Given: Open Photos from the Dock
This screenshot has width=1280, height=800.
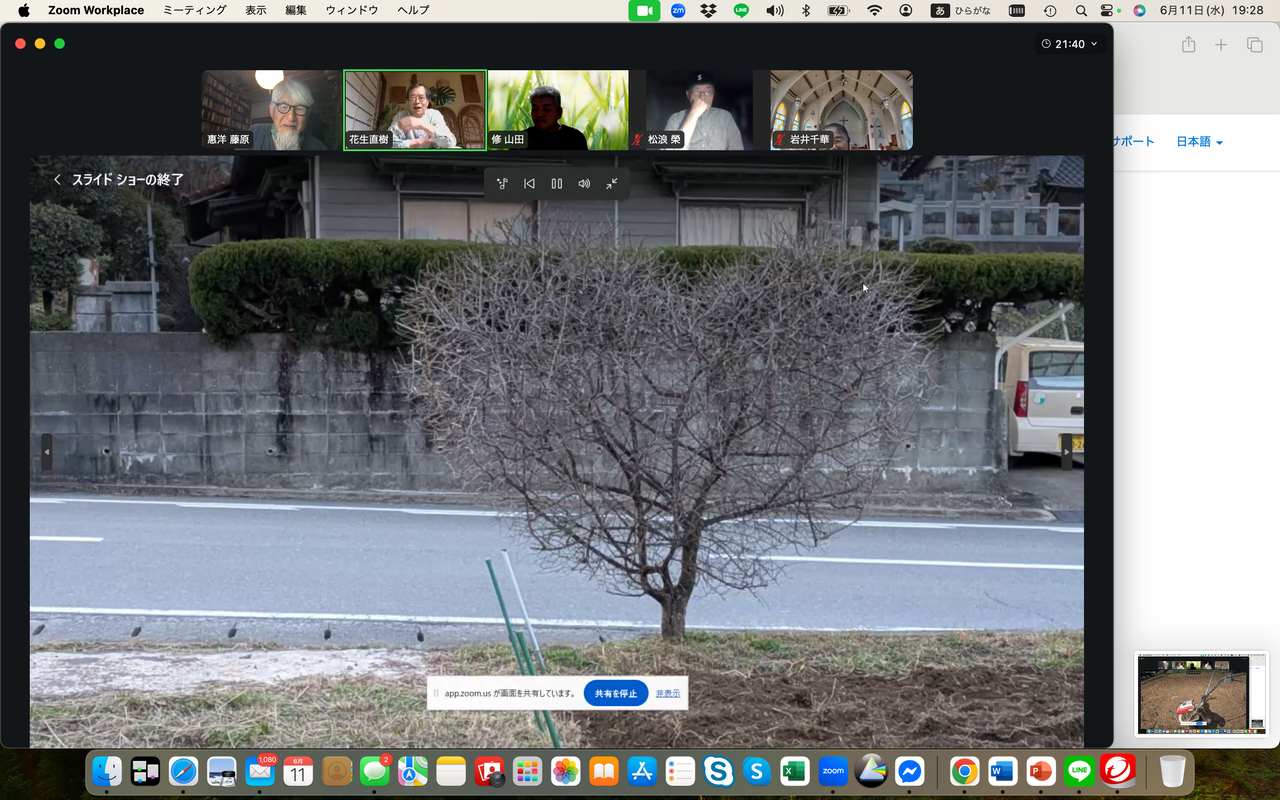Looking at the screenshot, I should pos(566,771).
